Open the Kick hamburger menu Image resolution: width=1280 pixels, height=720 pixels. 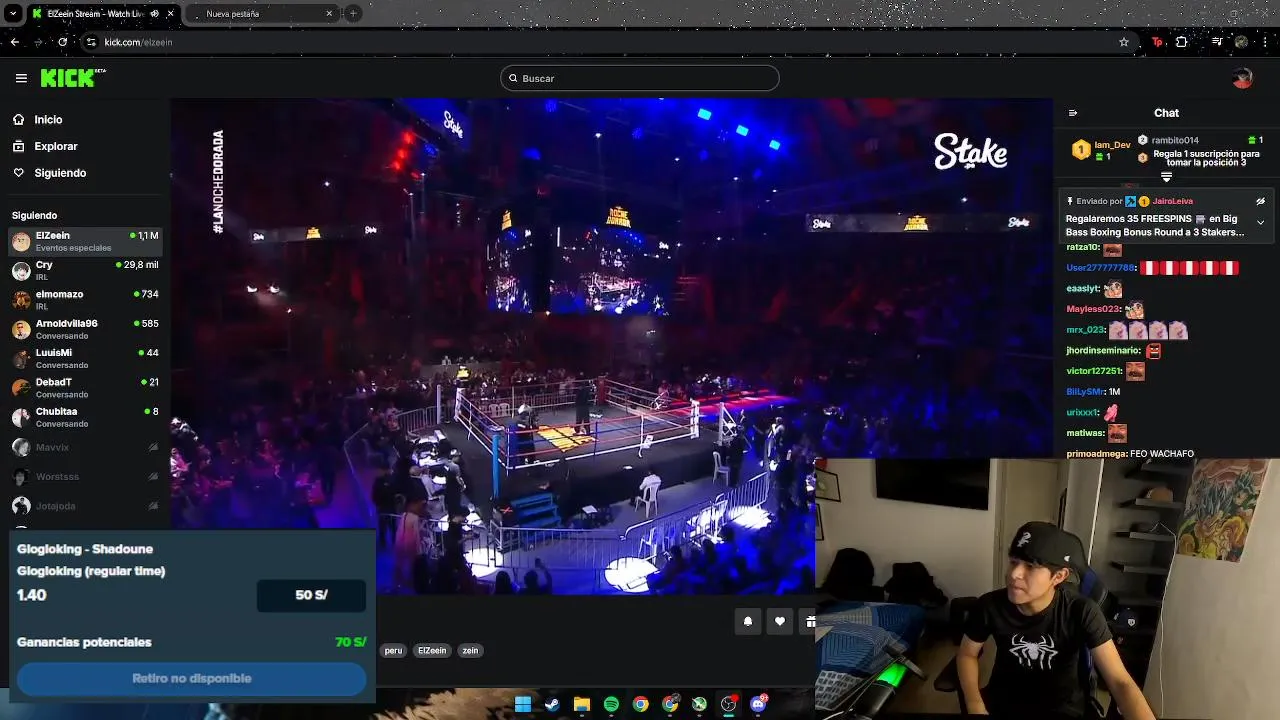pos(21,78)
